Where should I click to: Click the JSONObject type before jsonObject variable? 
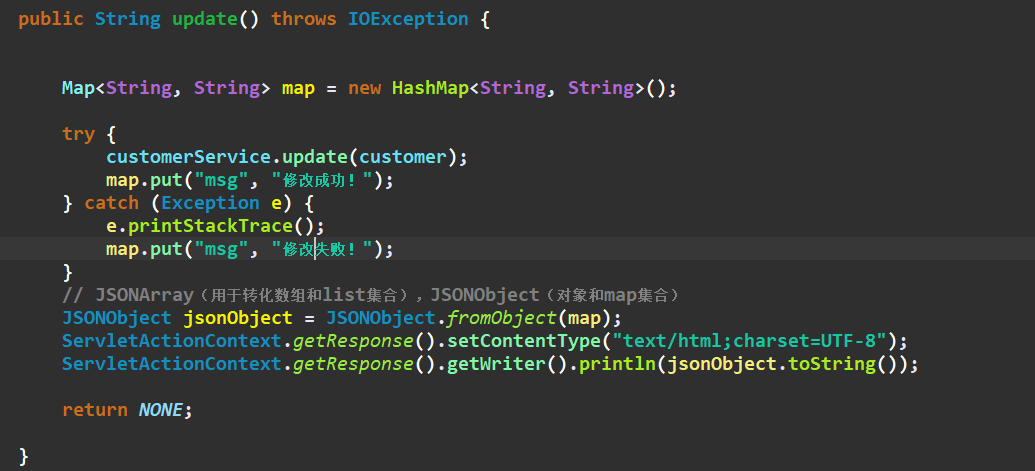point(117,318)
